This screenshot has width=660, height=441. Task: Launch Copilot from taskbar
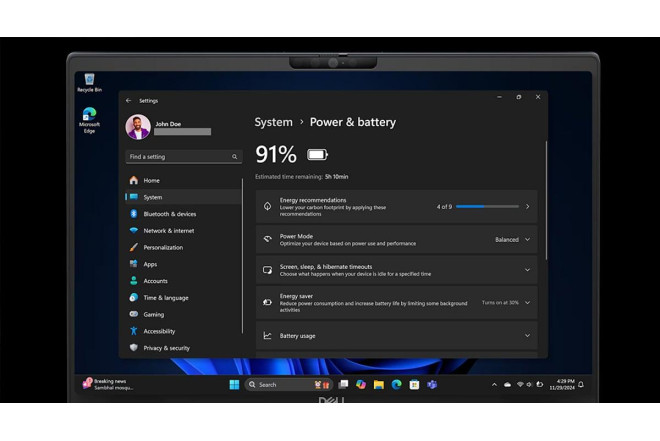(x=361, y=384)
